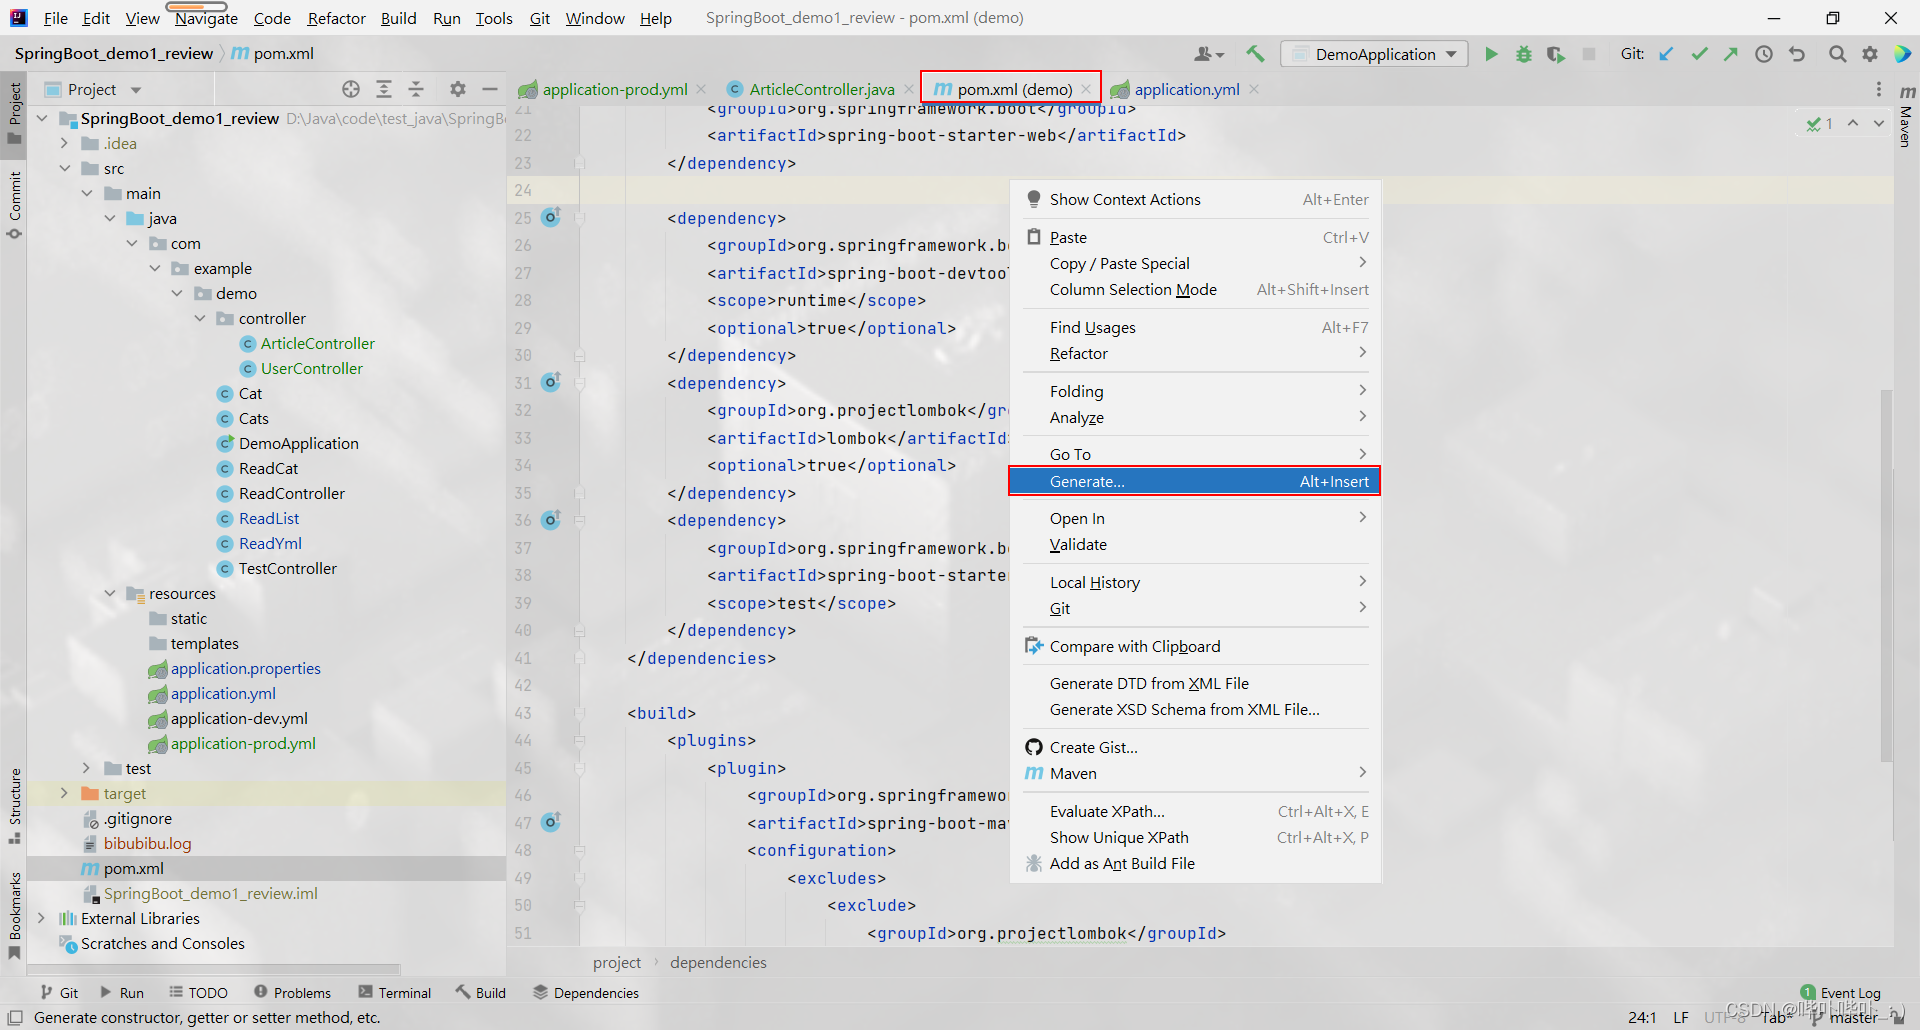Screen dimensions: 1920x1030
Task: Click the build hammer icon
Action: point(1255,54)
